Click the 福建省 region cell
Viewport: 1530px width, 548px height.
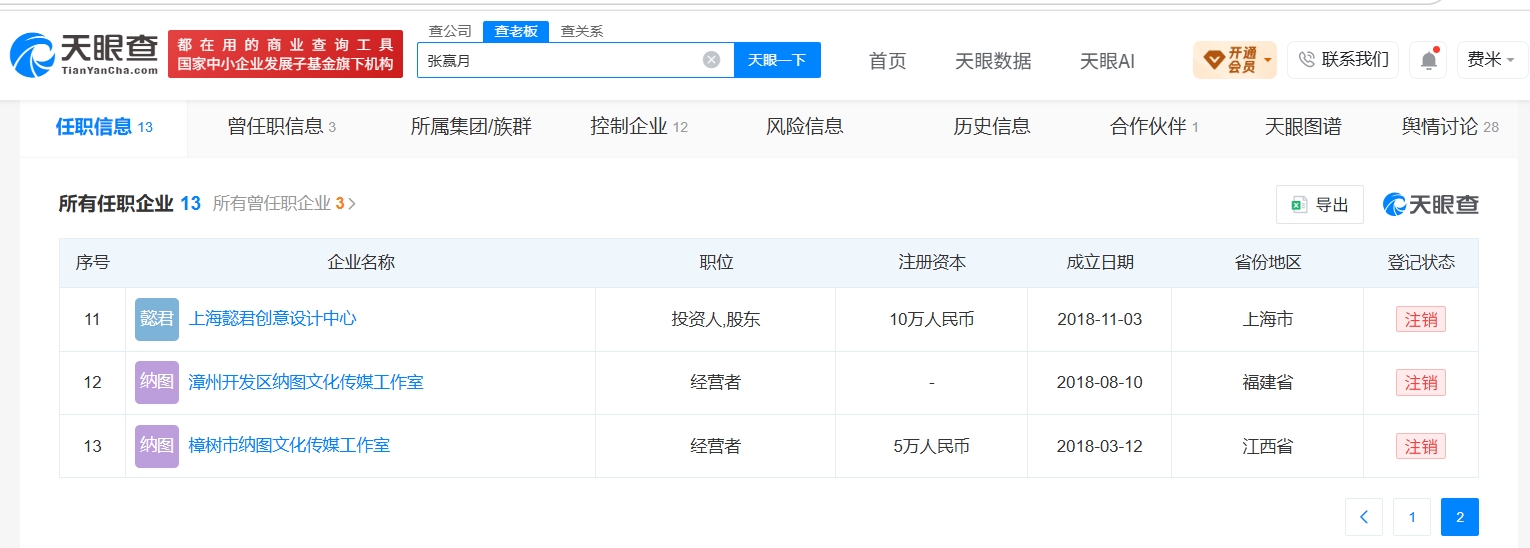pyautogui.click(x=1268, y=383)
